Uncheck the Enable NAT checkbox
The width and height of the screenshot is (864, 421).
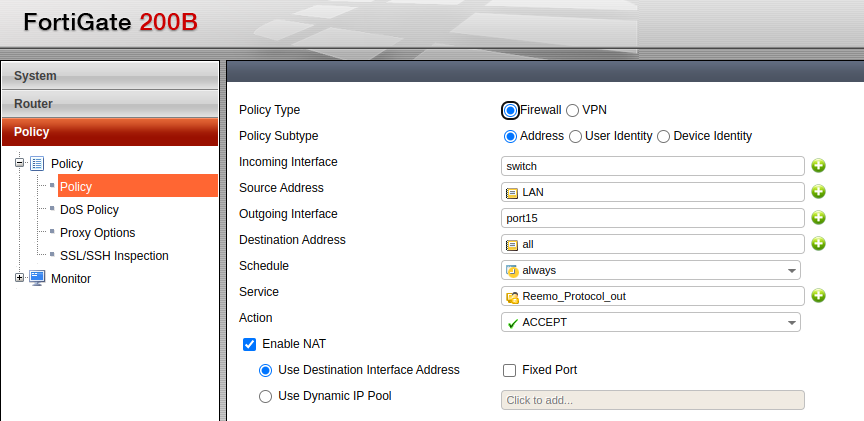click(x=249, y=344)
